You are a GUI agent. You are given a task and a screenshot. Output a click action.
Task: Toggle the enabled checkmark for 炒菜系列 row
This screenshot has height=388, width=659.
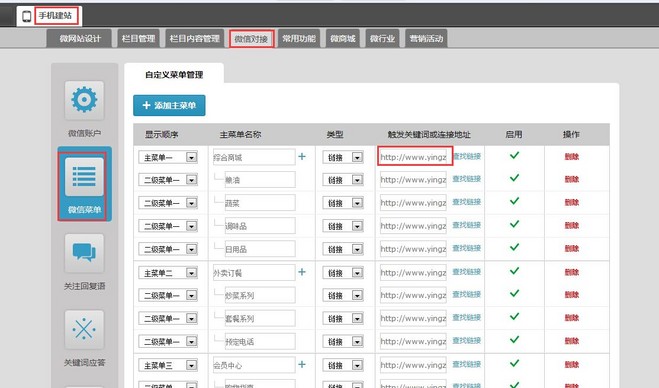514,293
